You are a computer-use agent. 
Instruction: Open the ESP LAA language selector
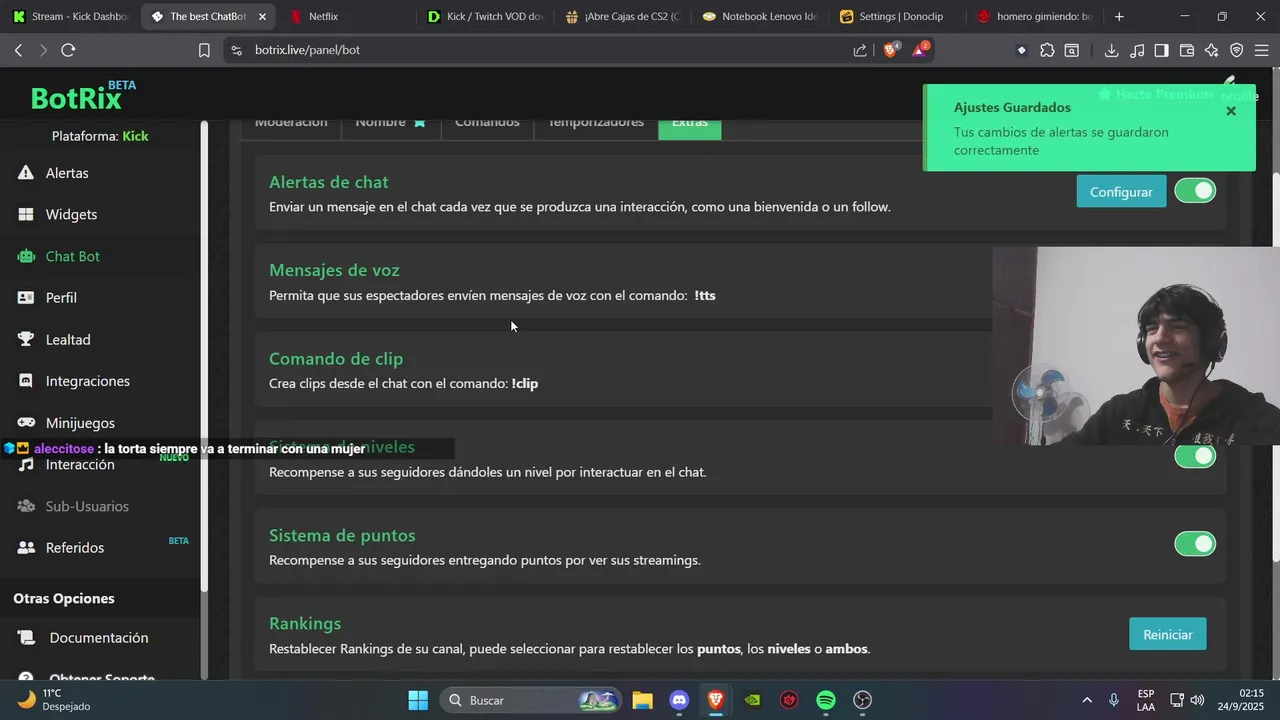[x=1146, y=700]
